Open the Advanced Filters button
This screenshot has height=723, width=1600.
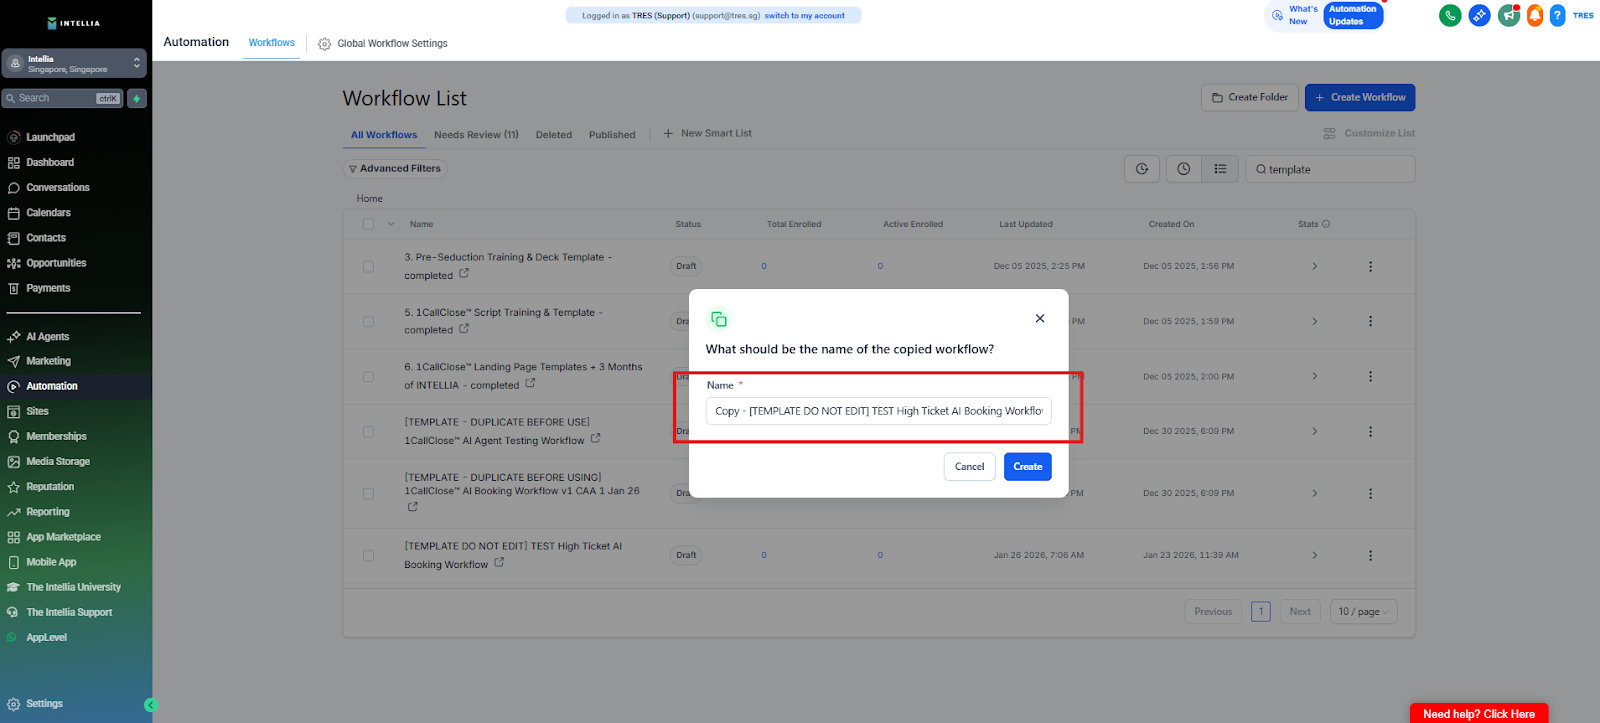coord(395,169)
